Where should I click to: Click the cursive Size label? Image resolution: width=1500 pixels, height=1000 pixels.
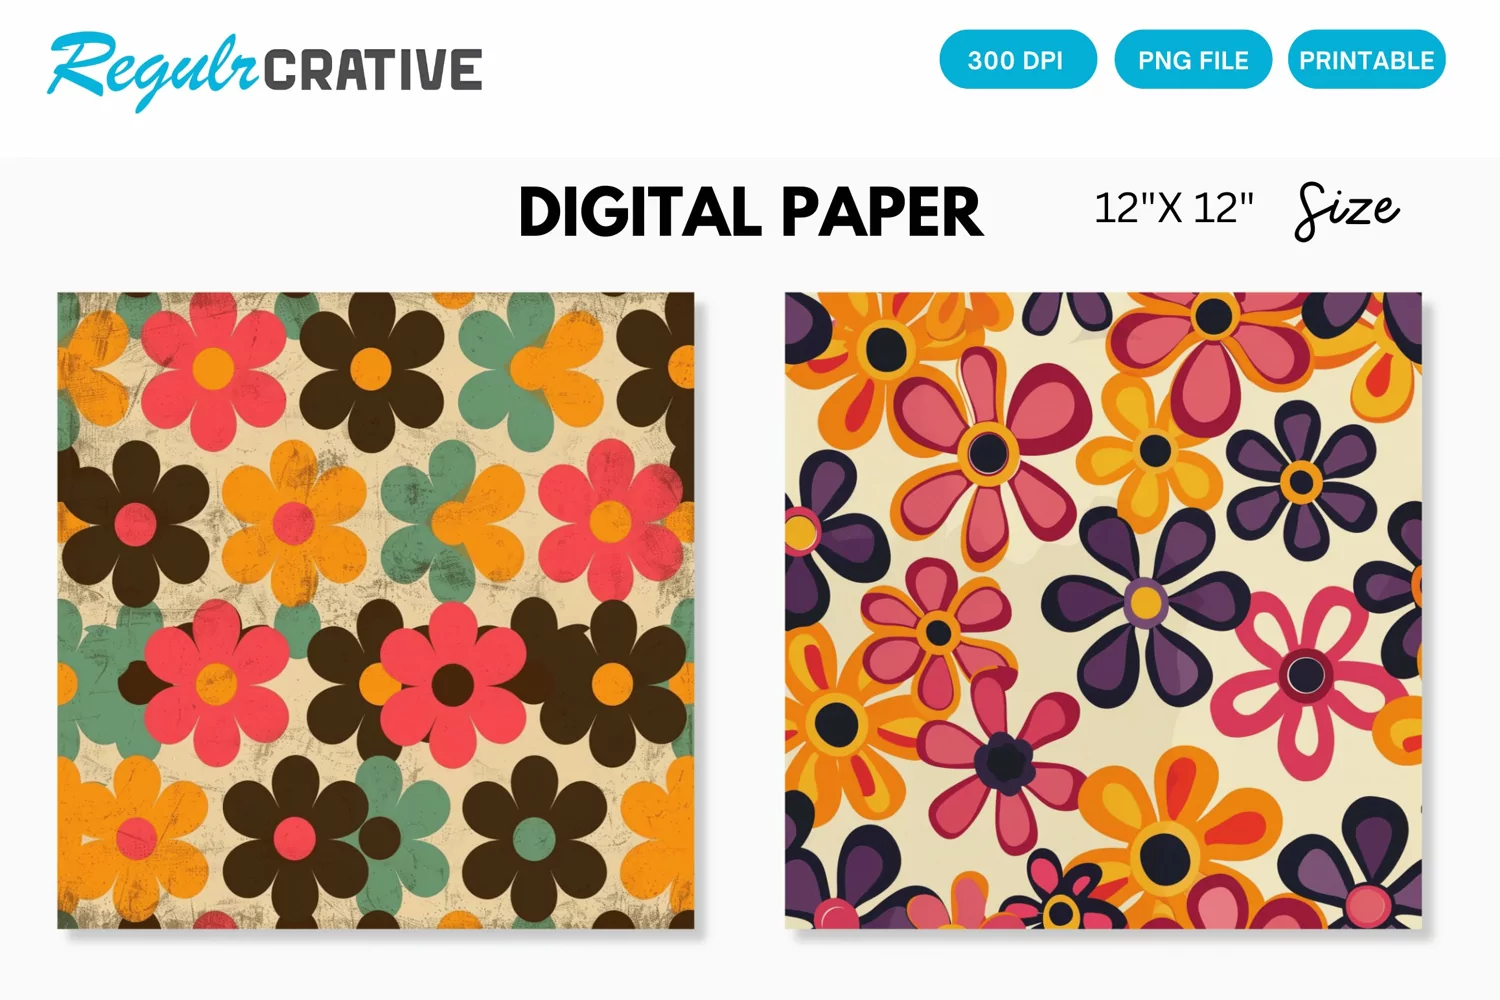tap(1347, 210)
